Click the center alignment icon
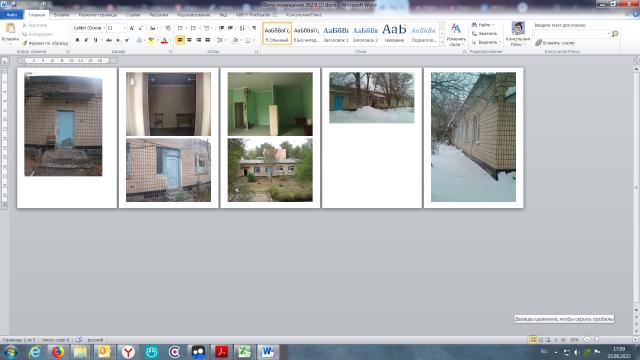Viewport: 640px width, 360px height. pyautogui.click(x=189, y=40)
